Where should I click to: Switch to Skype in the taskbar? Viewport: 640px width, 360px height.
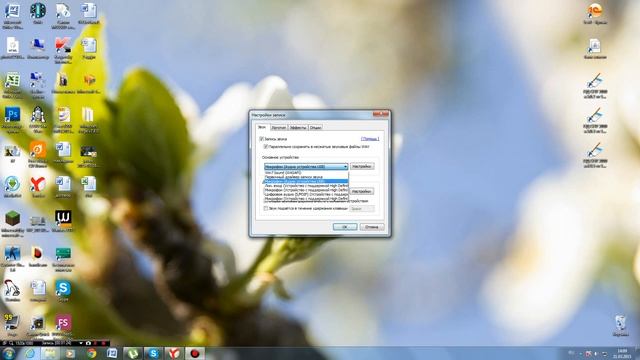153,353
